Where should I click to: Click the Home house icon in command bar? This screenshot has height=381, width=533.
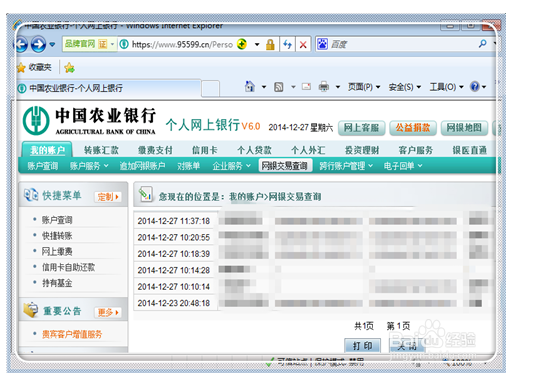(x=250, y=86)
